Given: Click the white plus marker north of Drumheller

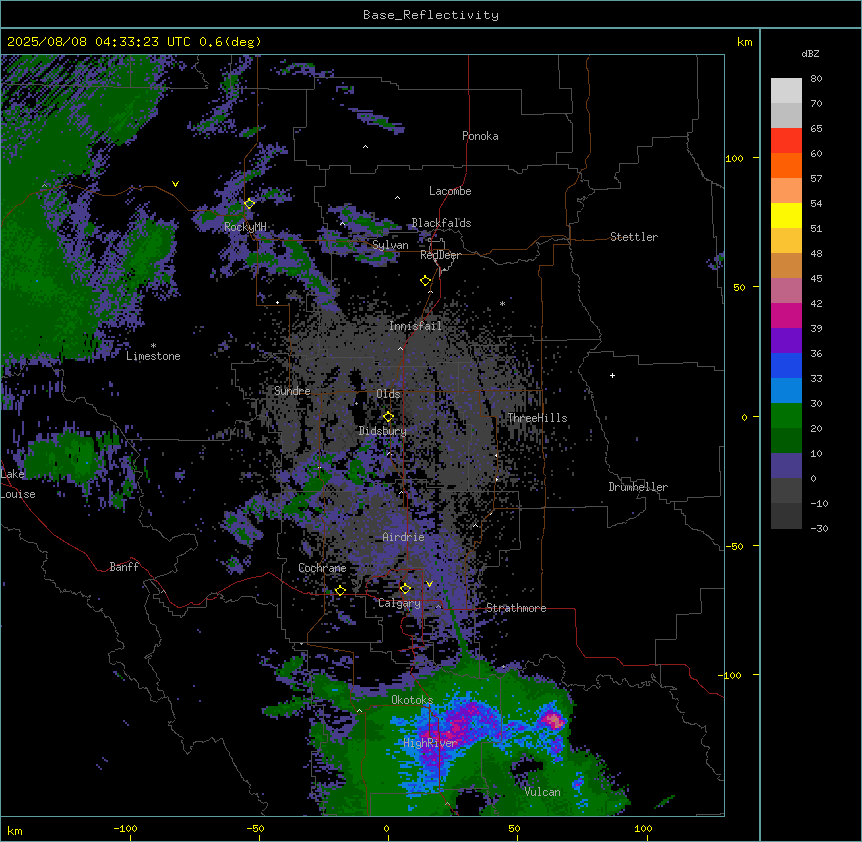Looking at the screenshot, I should click(x=612, y=375).
